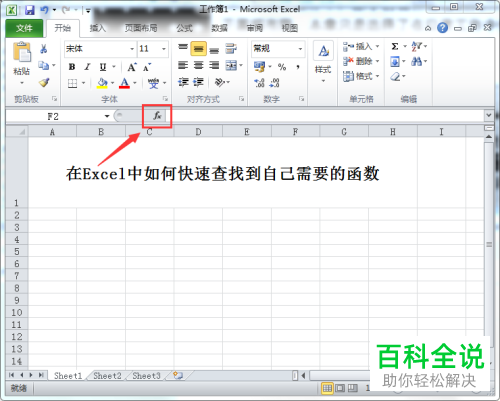The height and width of the screenshot is (401, 500).
Task: Switch to Page Layout (页面布局) tab
Action: [x=141, y=28]
